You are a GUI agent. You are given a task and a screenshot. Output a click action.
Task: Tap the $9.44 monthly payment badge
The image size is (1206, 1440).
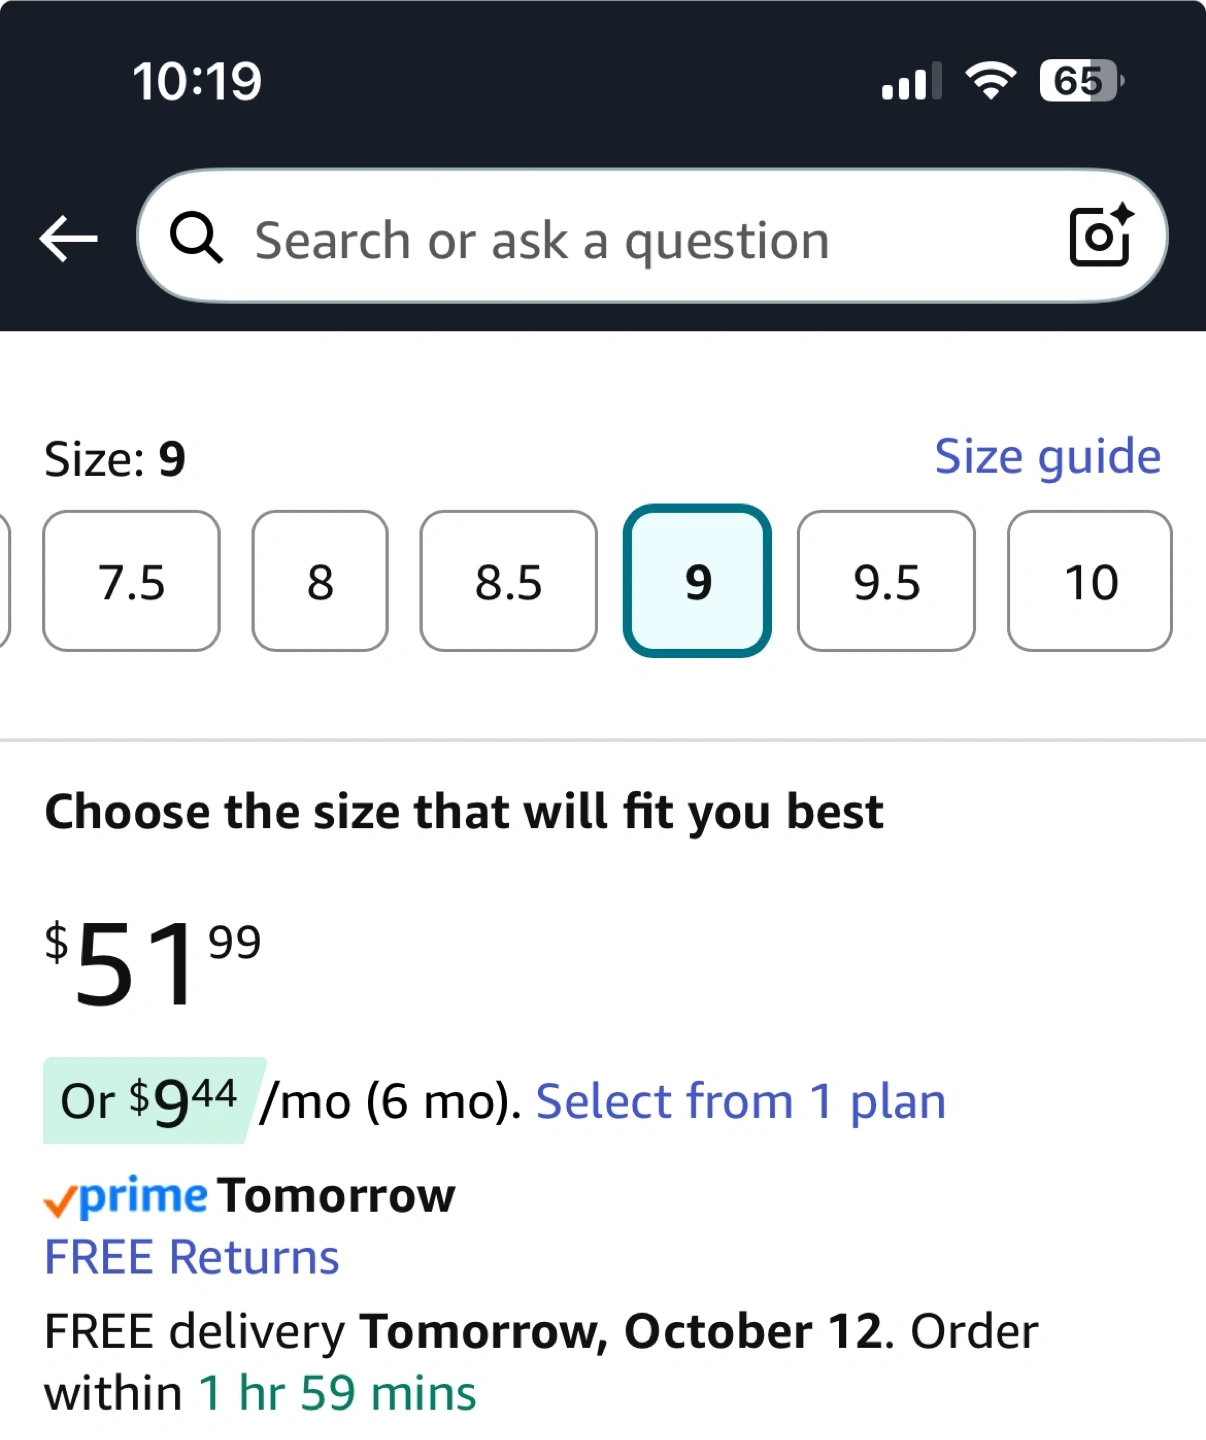[x=154, y=1101]
